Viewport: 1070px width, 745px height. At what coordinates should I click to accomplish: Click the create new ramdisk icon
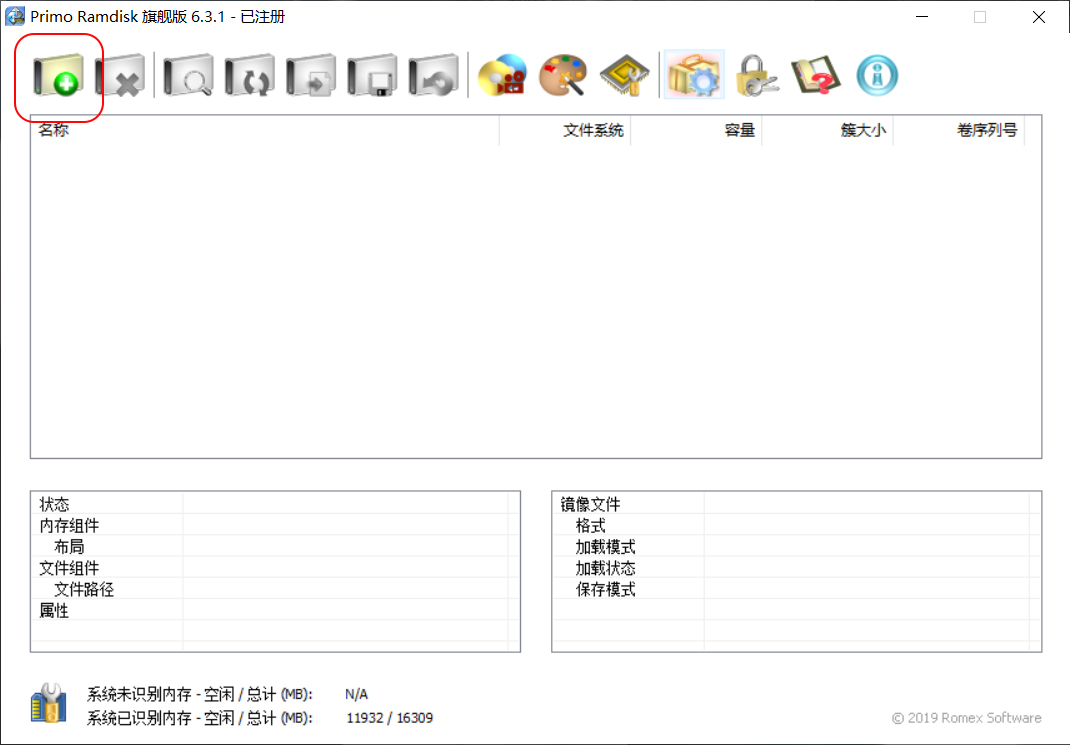click(58, 74)
